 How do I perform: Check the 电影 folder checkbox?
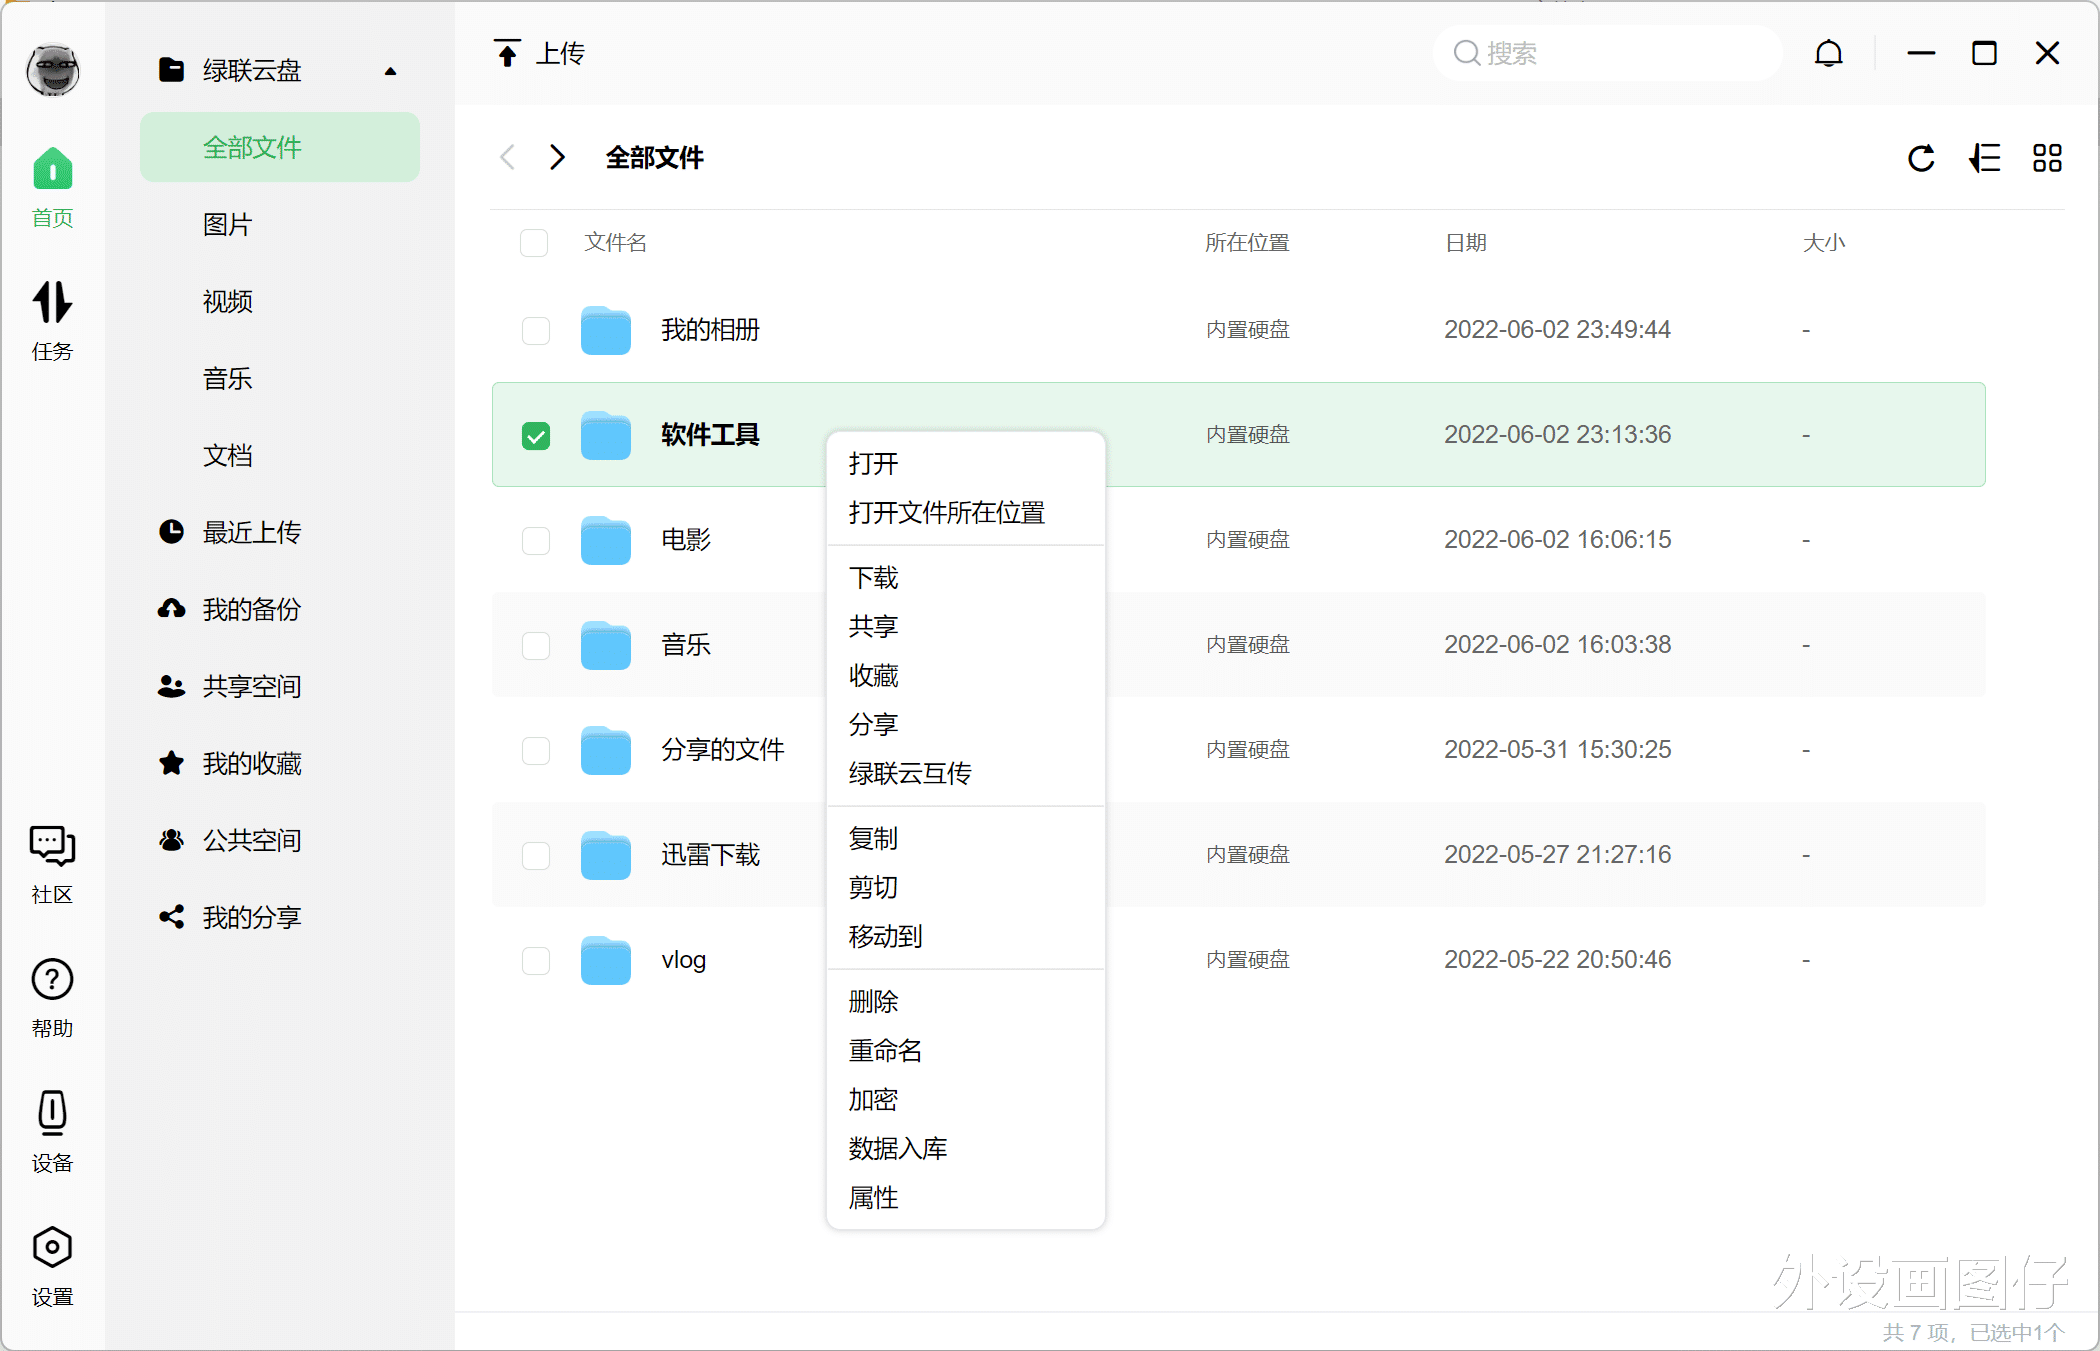point(536,540)
